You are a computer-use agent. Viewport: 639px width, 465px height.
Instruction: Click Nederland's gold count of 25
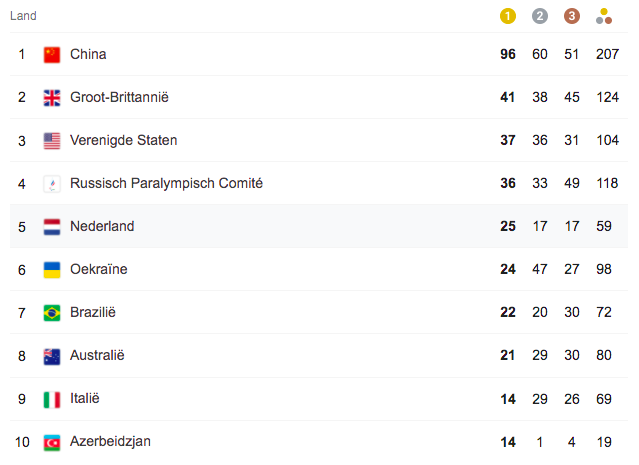(x=508, y=226)
